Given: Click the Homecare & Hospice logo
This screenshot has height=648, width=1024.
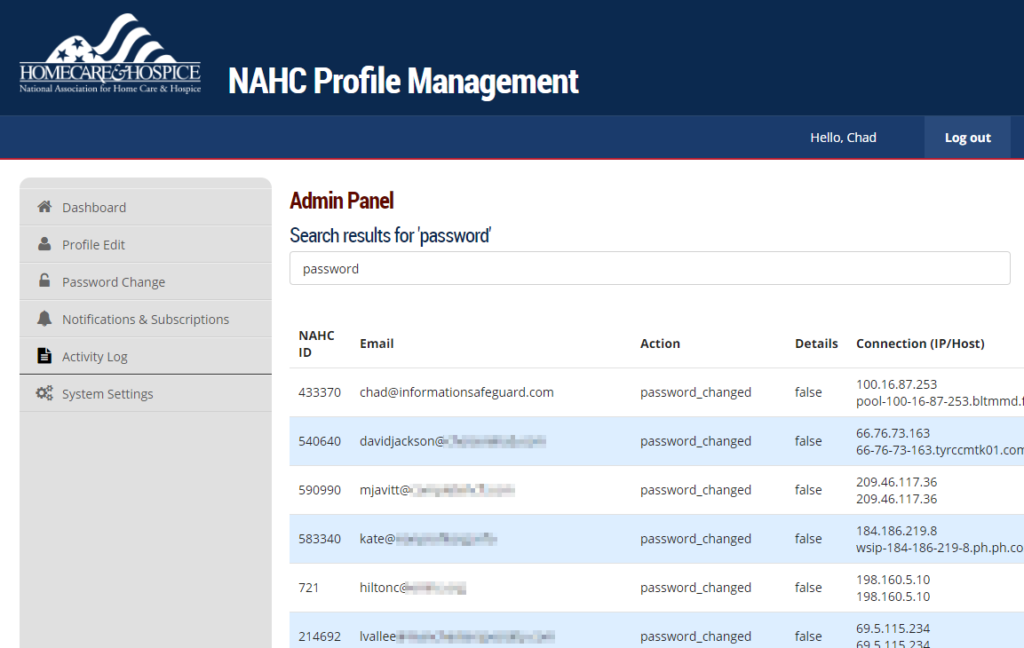Looking at the screenshot, I should [x=110, y=55].
